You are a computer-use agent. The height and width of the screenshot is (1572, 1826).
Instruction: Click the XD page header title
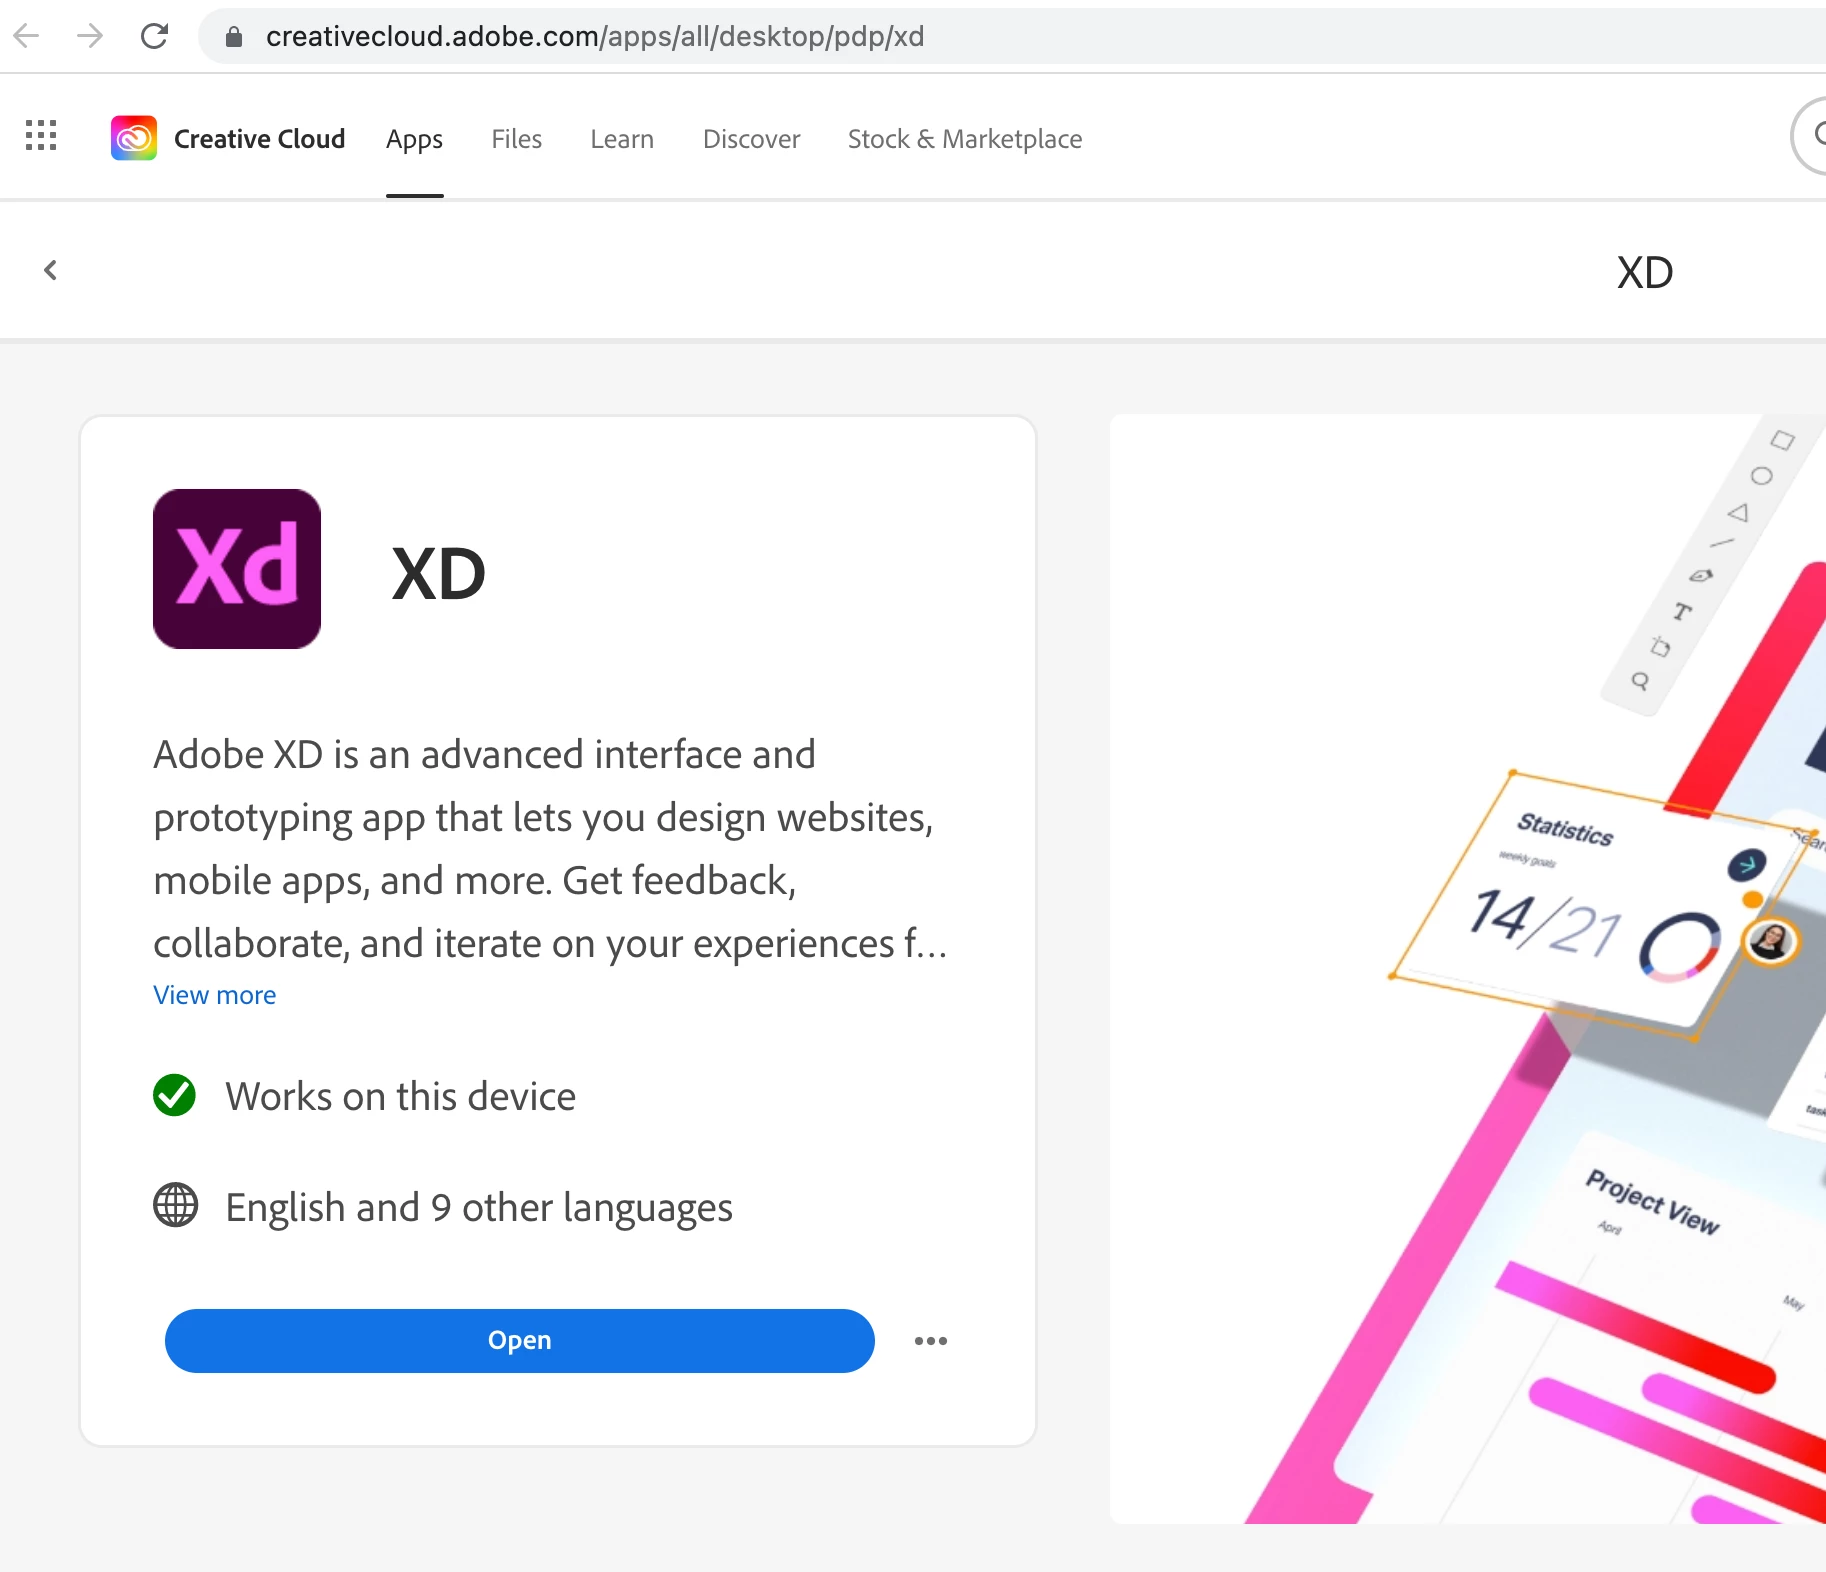click(x=1645, y=272)
